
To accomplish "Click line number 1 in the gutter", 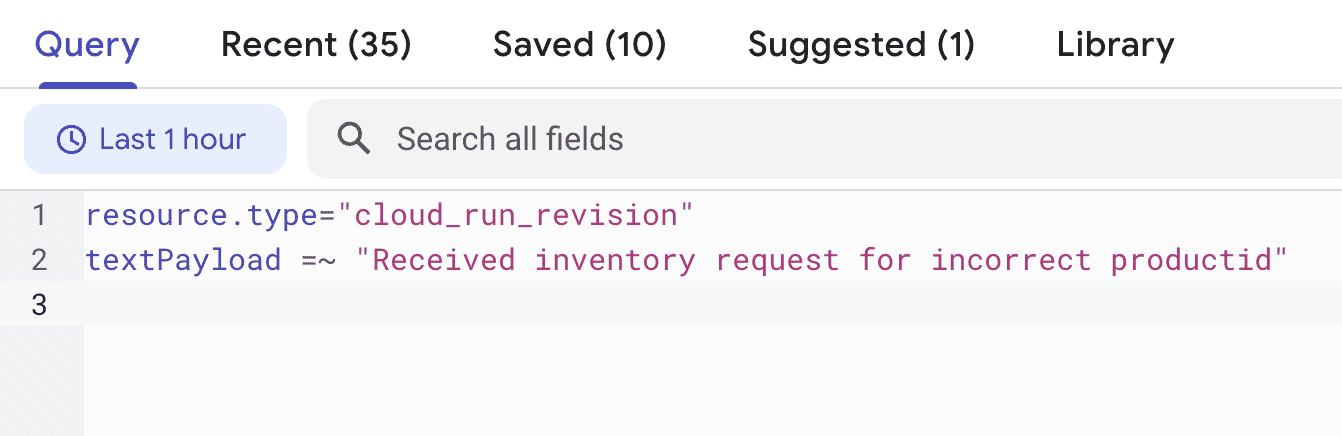I will [x=39, y=215].
